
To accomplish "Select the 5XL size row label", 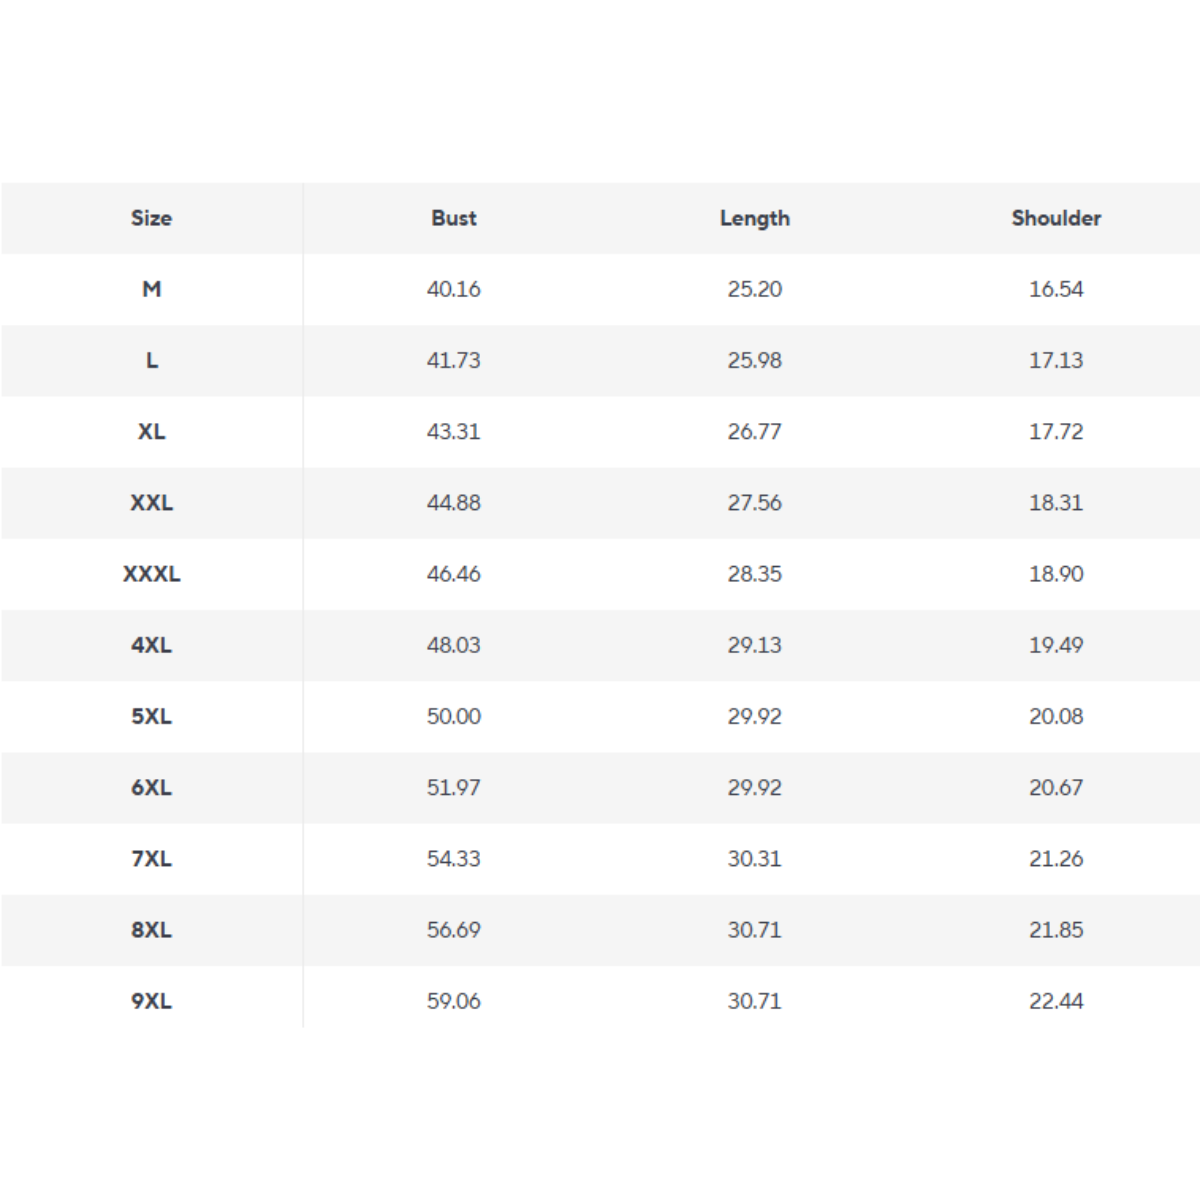I will coord(151,716).
